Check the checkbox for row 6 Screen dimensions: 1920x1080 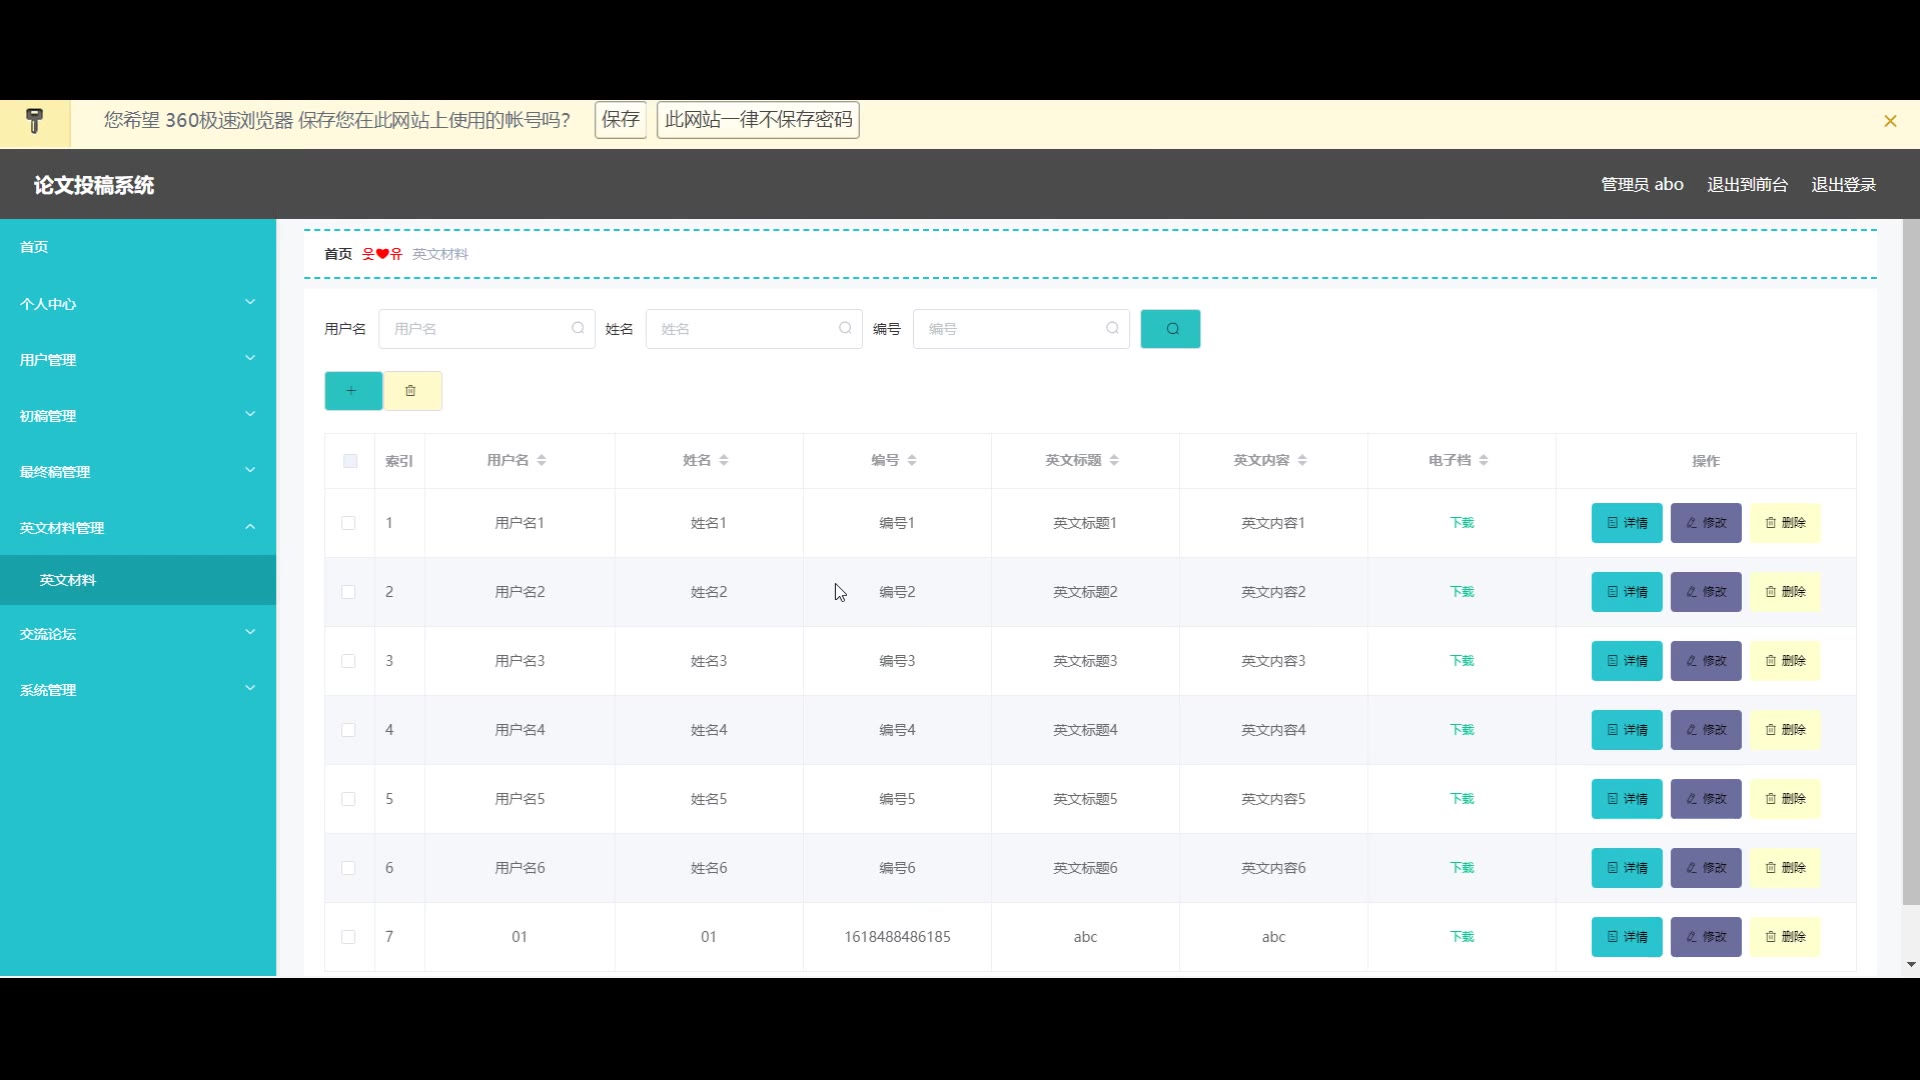tap(348, 868)
